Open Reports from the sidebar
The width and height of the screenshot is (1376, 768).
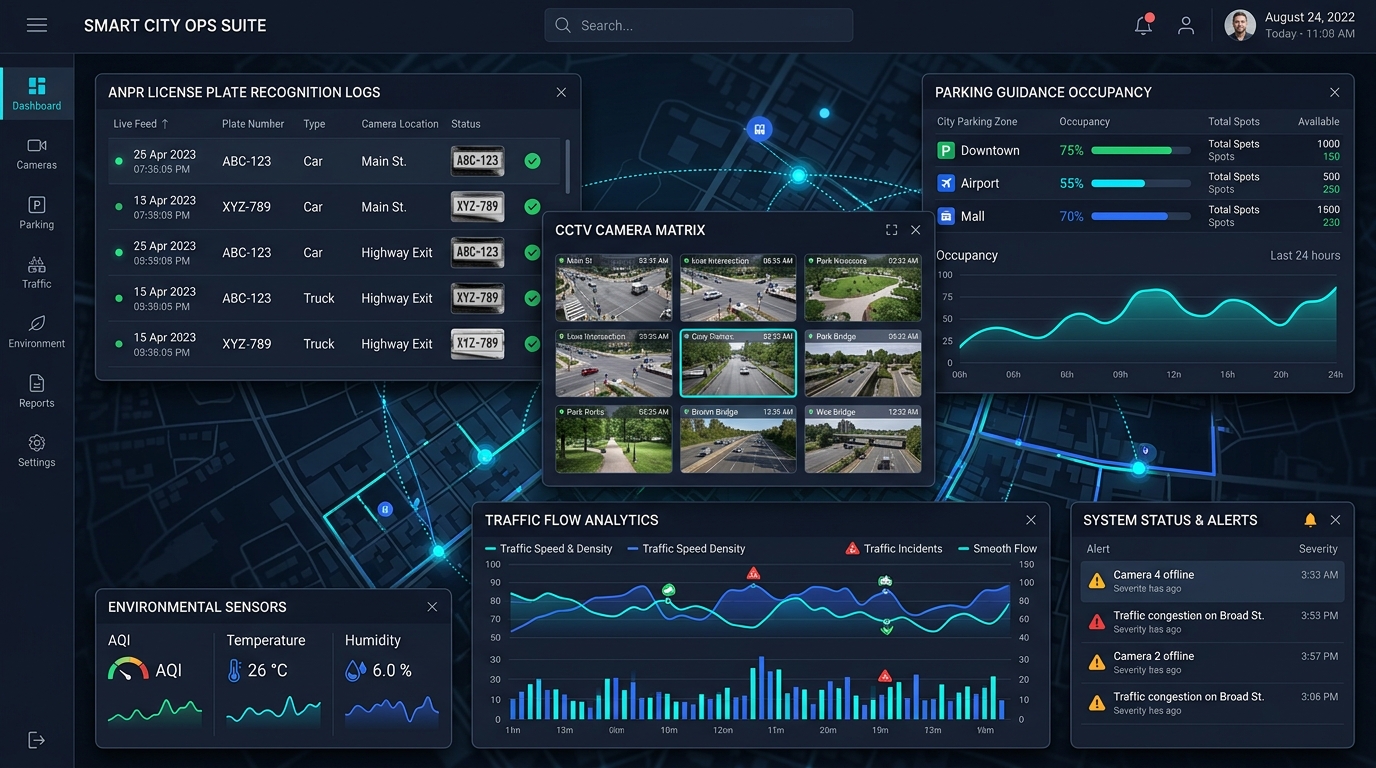click(37, 391)
